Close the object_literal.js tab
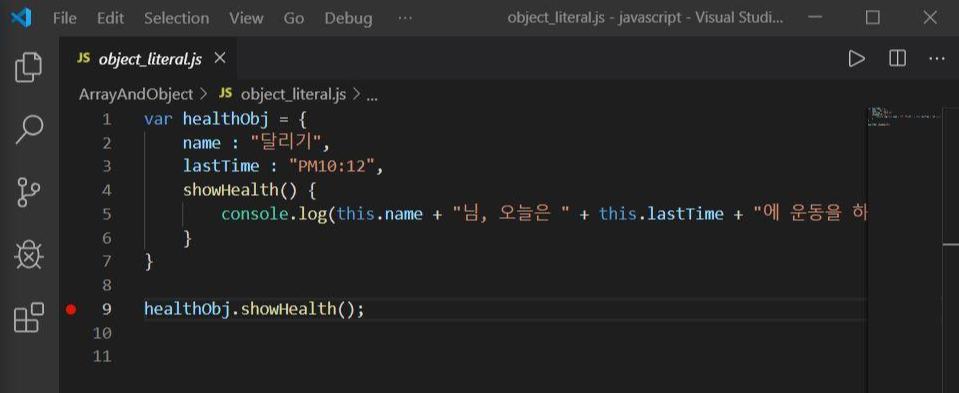959x393 pixels. (x=220, y=58)
